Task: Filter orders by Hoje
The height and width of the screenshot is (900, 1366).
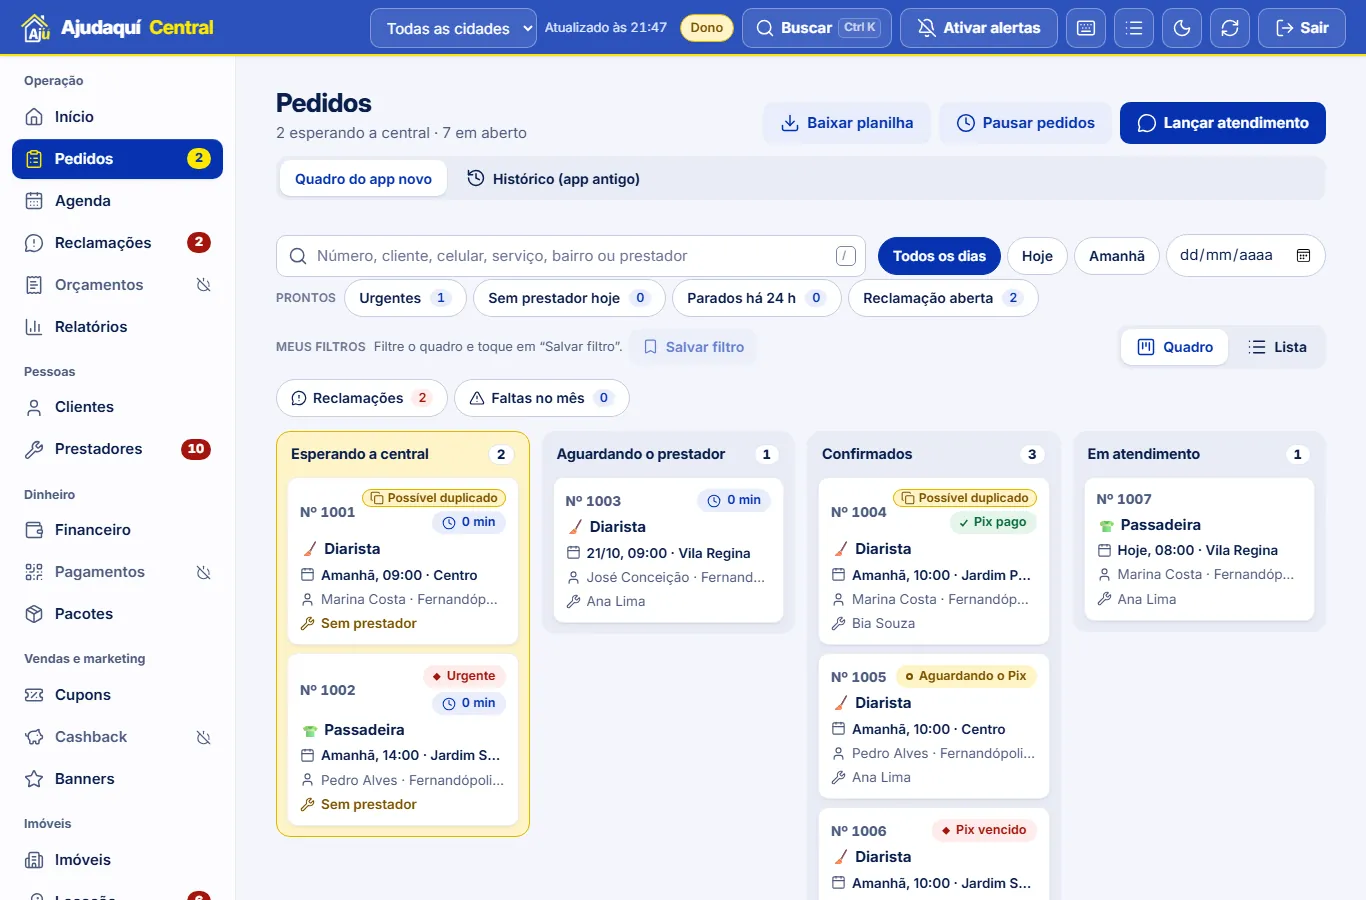Action: click(x=1037, y=256)
